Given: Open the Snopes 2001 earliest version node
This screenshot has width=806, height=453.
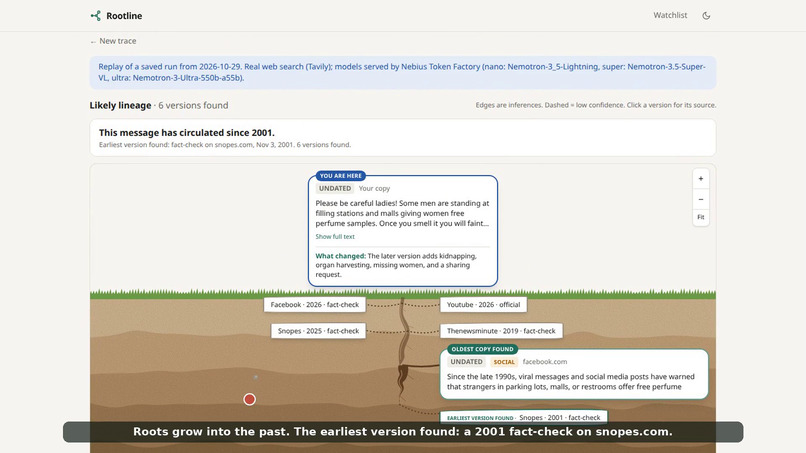Looking at the screenshot, I should [x=524, y=418].
